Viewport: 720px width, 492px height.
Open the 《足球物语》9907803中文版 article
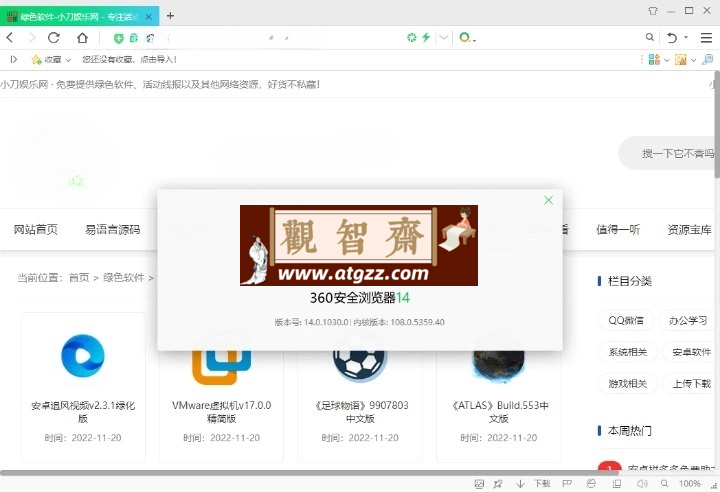pyautogui.click(x=360, y=412)
